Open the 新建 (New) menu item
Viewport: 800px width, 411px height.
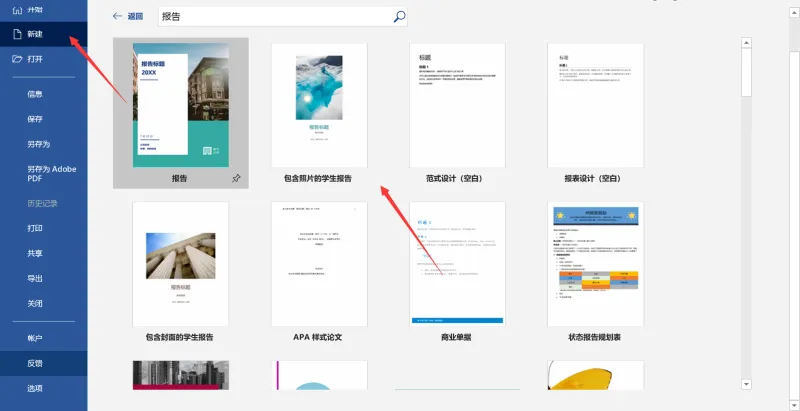click(x=43, y=34)
